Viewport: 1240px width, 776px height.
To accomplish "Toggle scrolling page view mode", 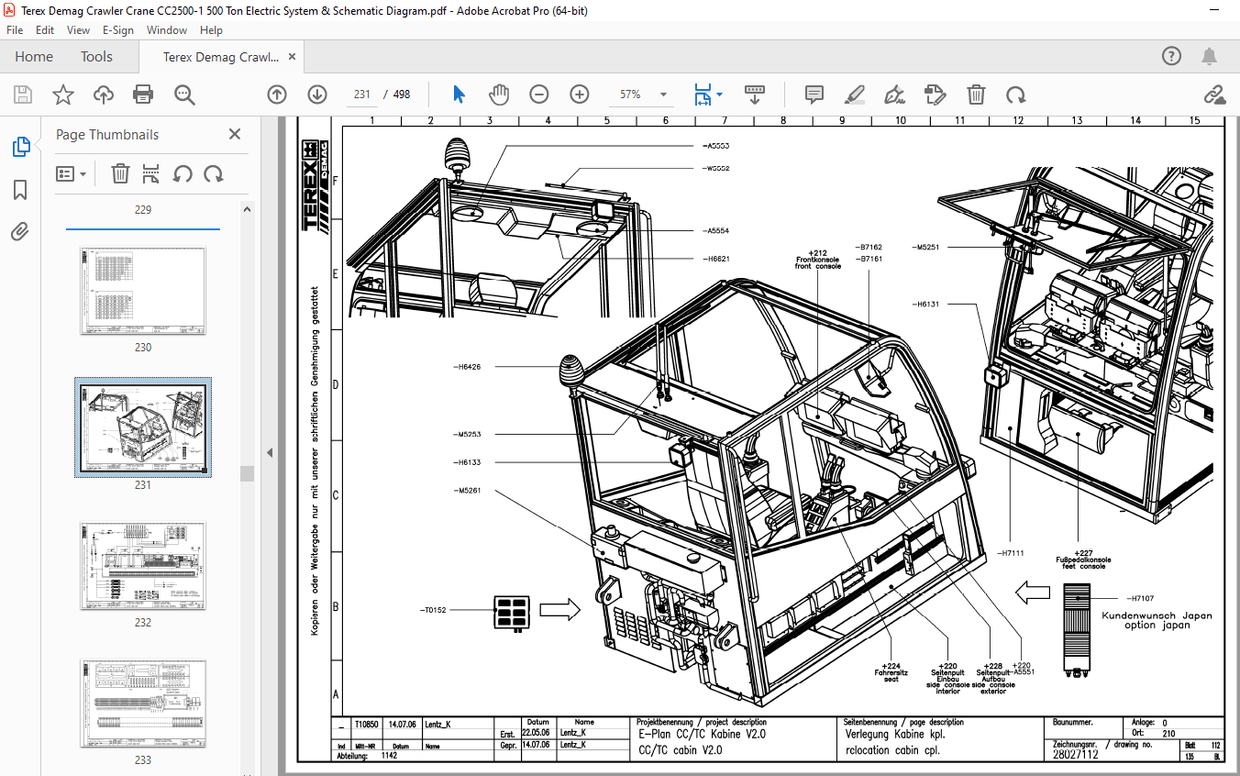I will coord(754,94).
